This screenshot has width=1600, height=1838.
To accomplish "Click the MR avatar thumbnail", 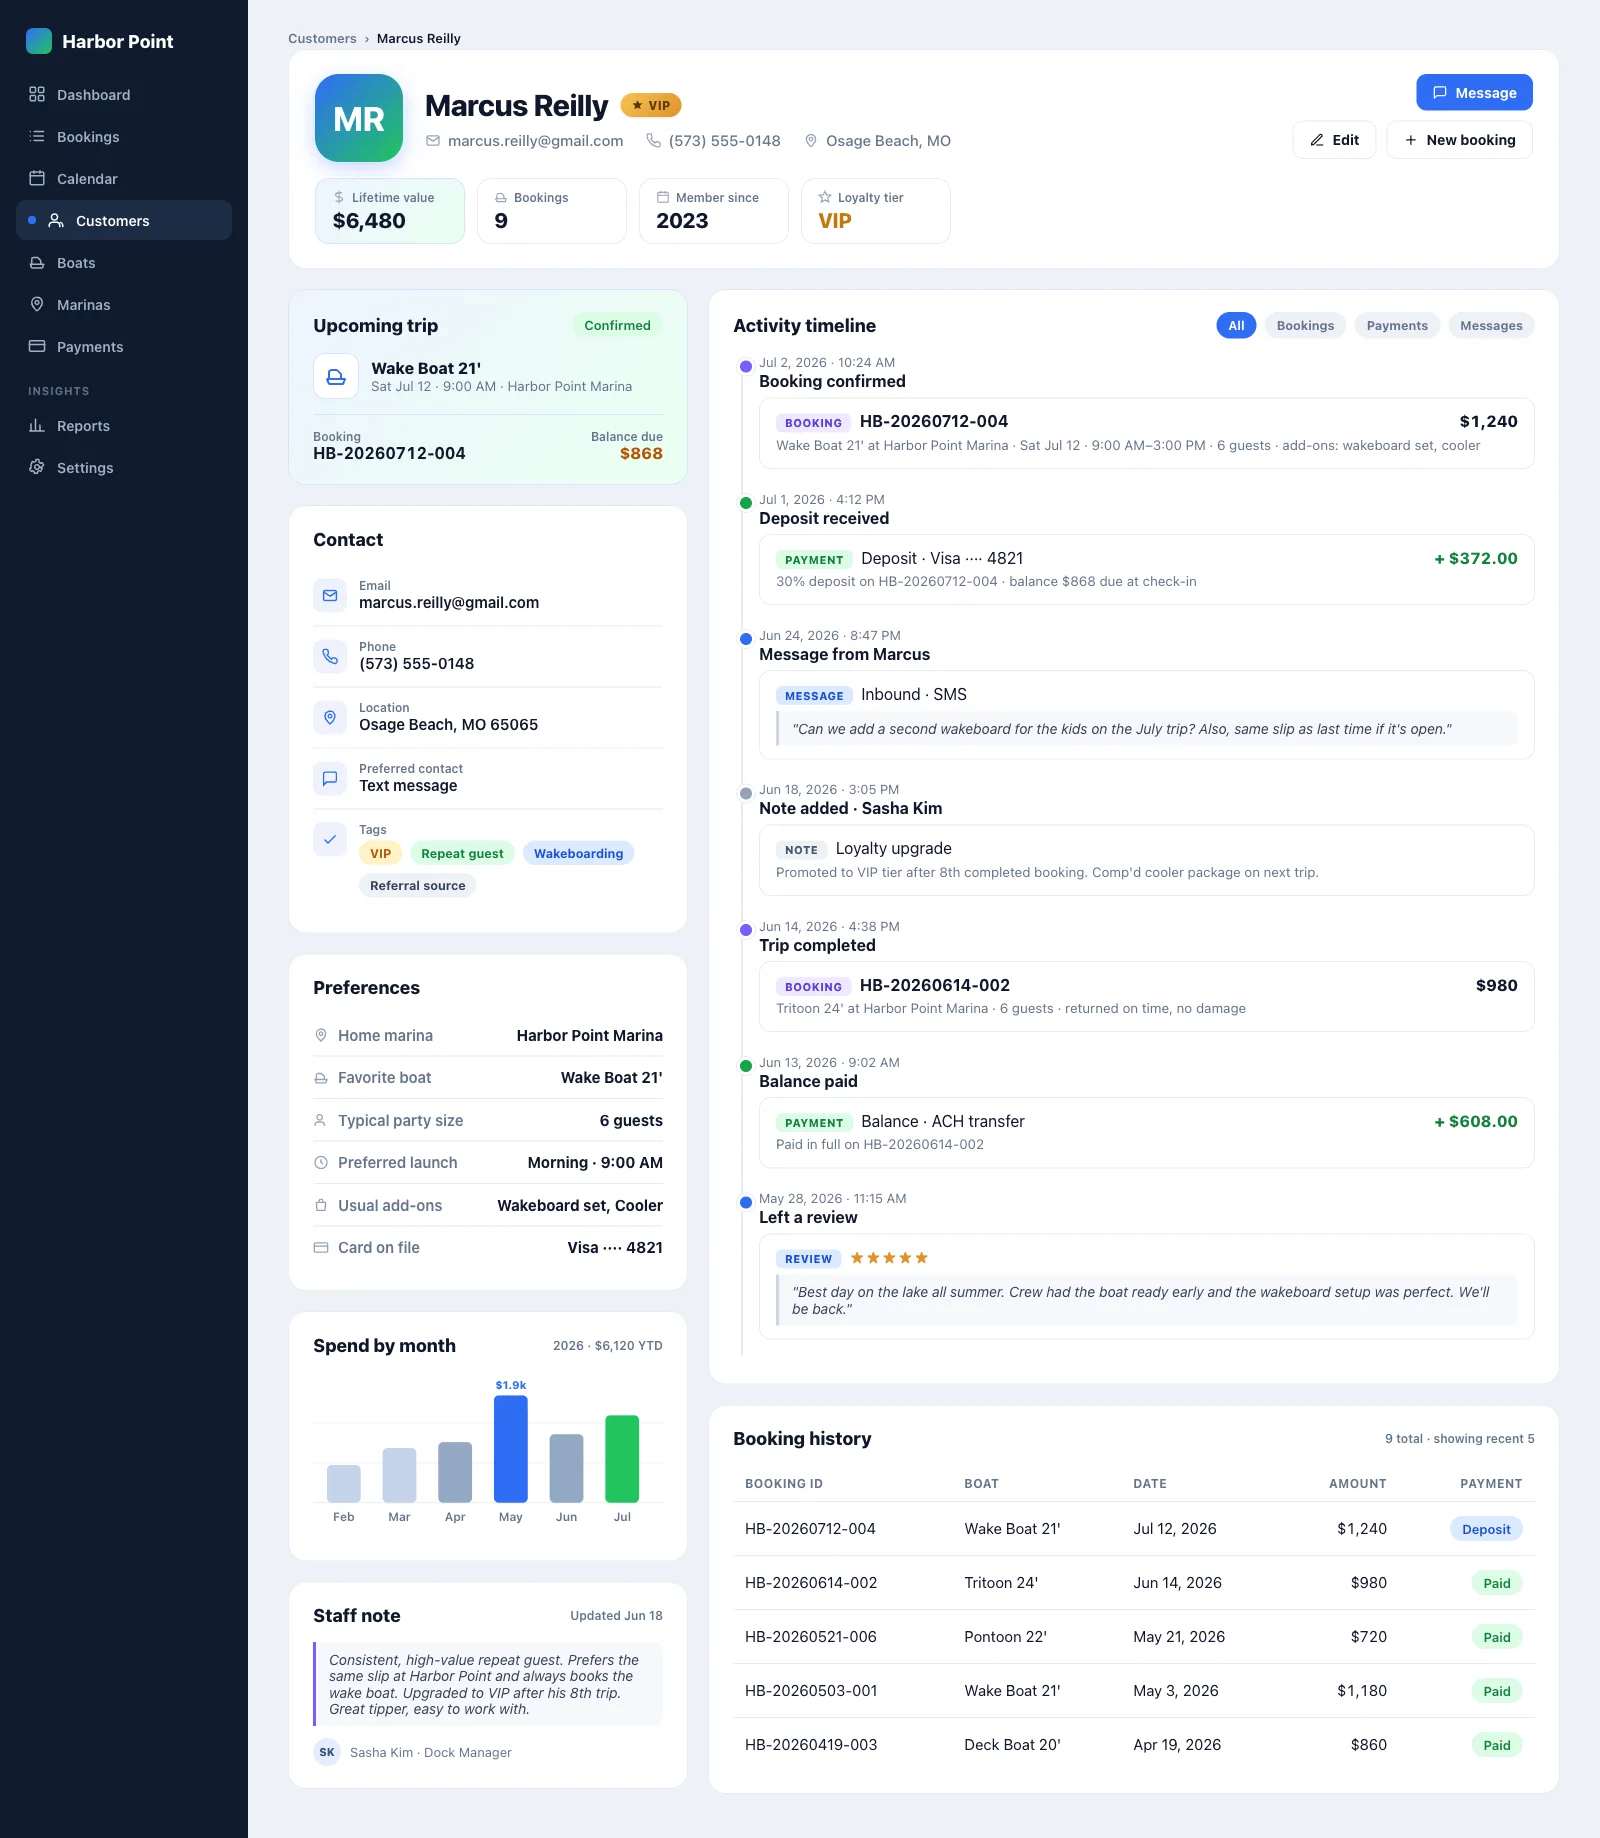I will tap(359, 118).
